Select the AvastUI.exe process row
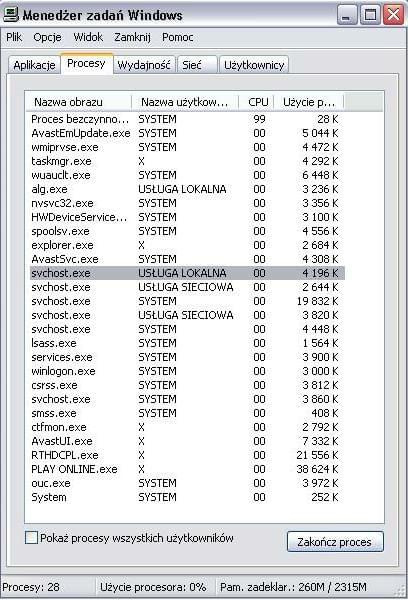The height and width of the screenshot is (600, 408). click(x=187, y=441)
